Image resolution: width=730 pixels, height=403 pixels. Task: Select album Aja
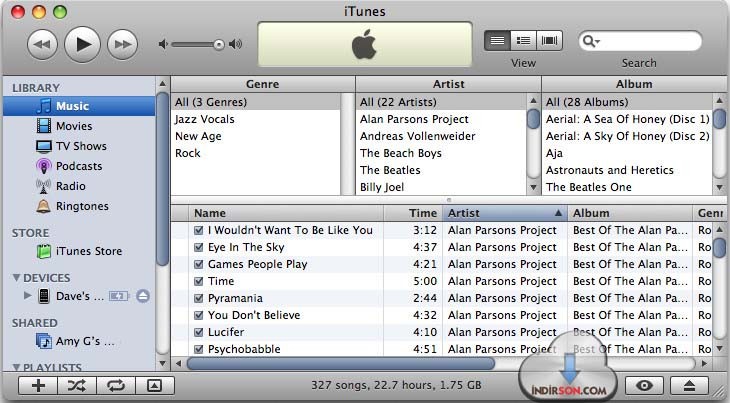628,153
